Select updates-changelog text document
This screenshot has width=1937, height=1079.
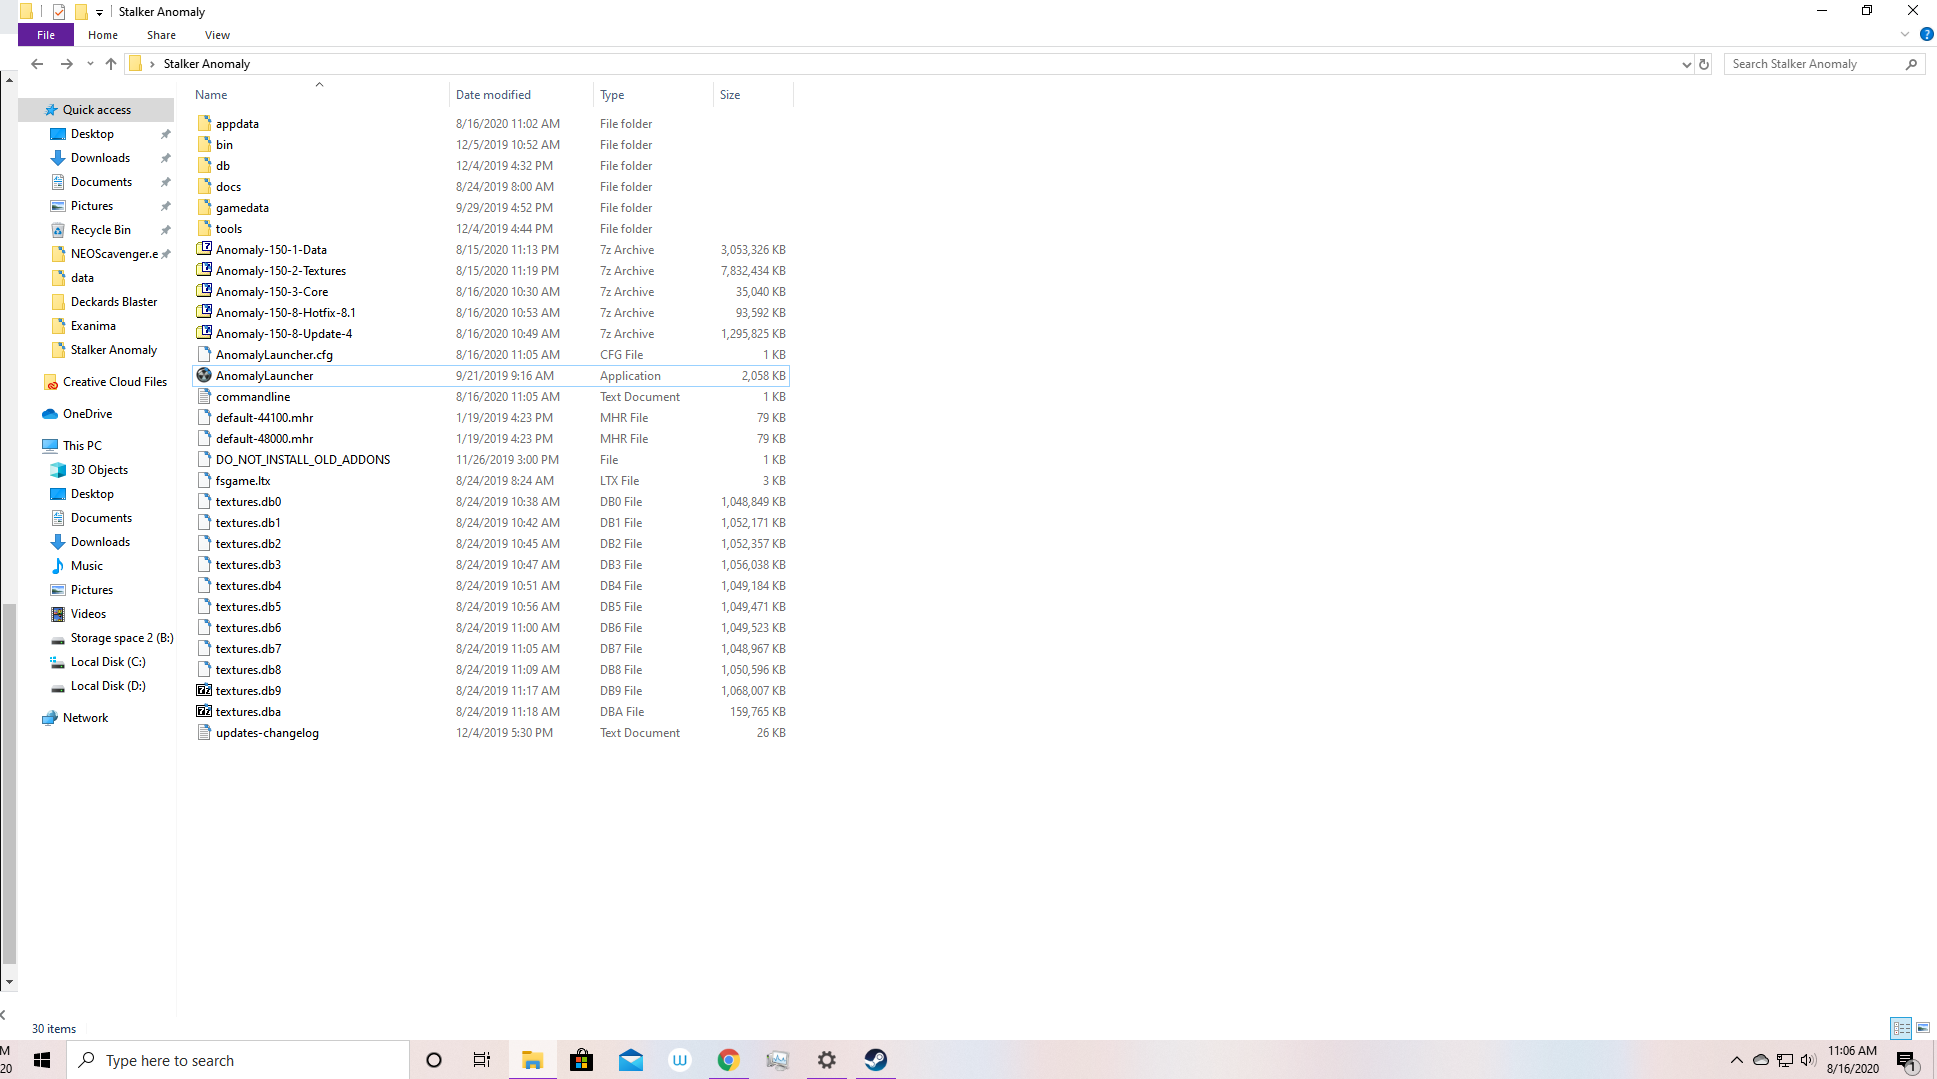pyautogui.click(x=267, y=733)
